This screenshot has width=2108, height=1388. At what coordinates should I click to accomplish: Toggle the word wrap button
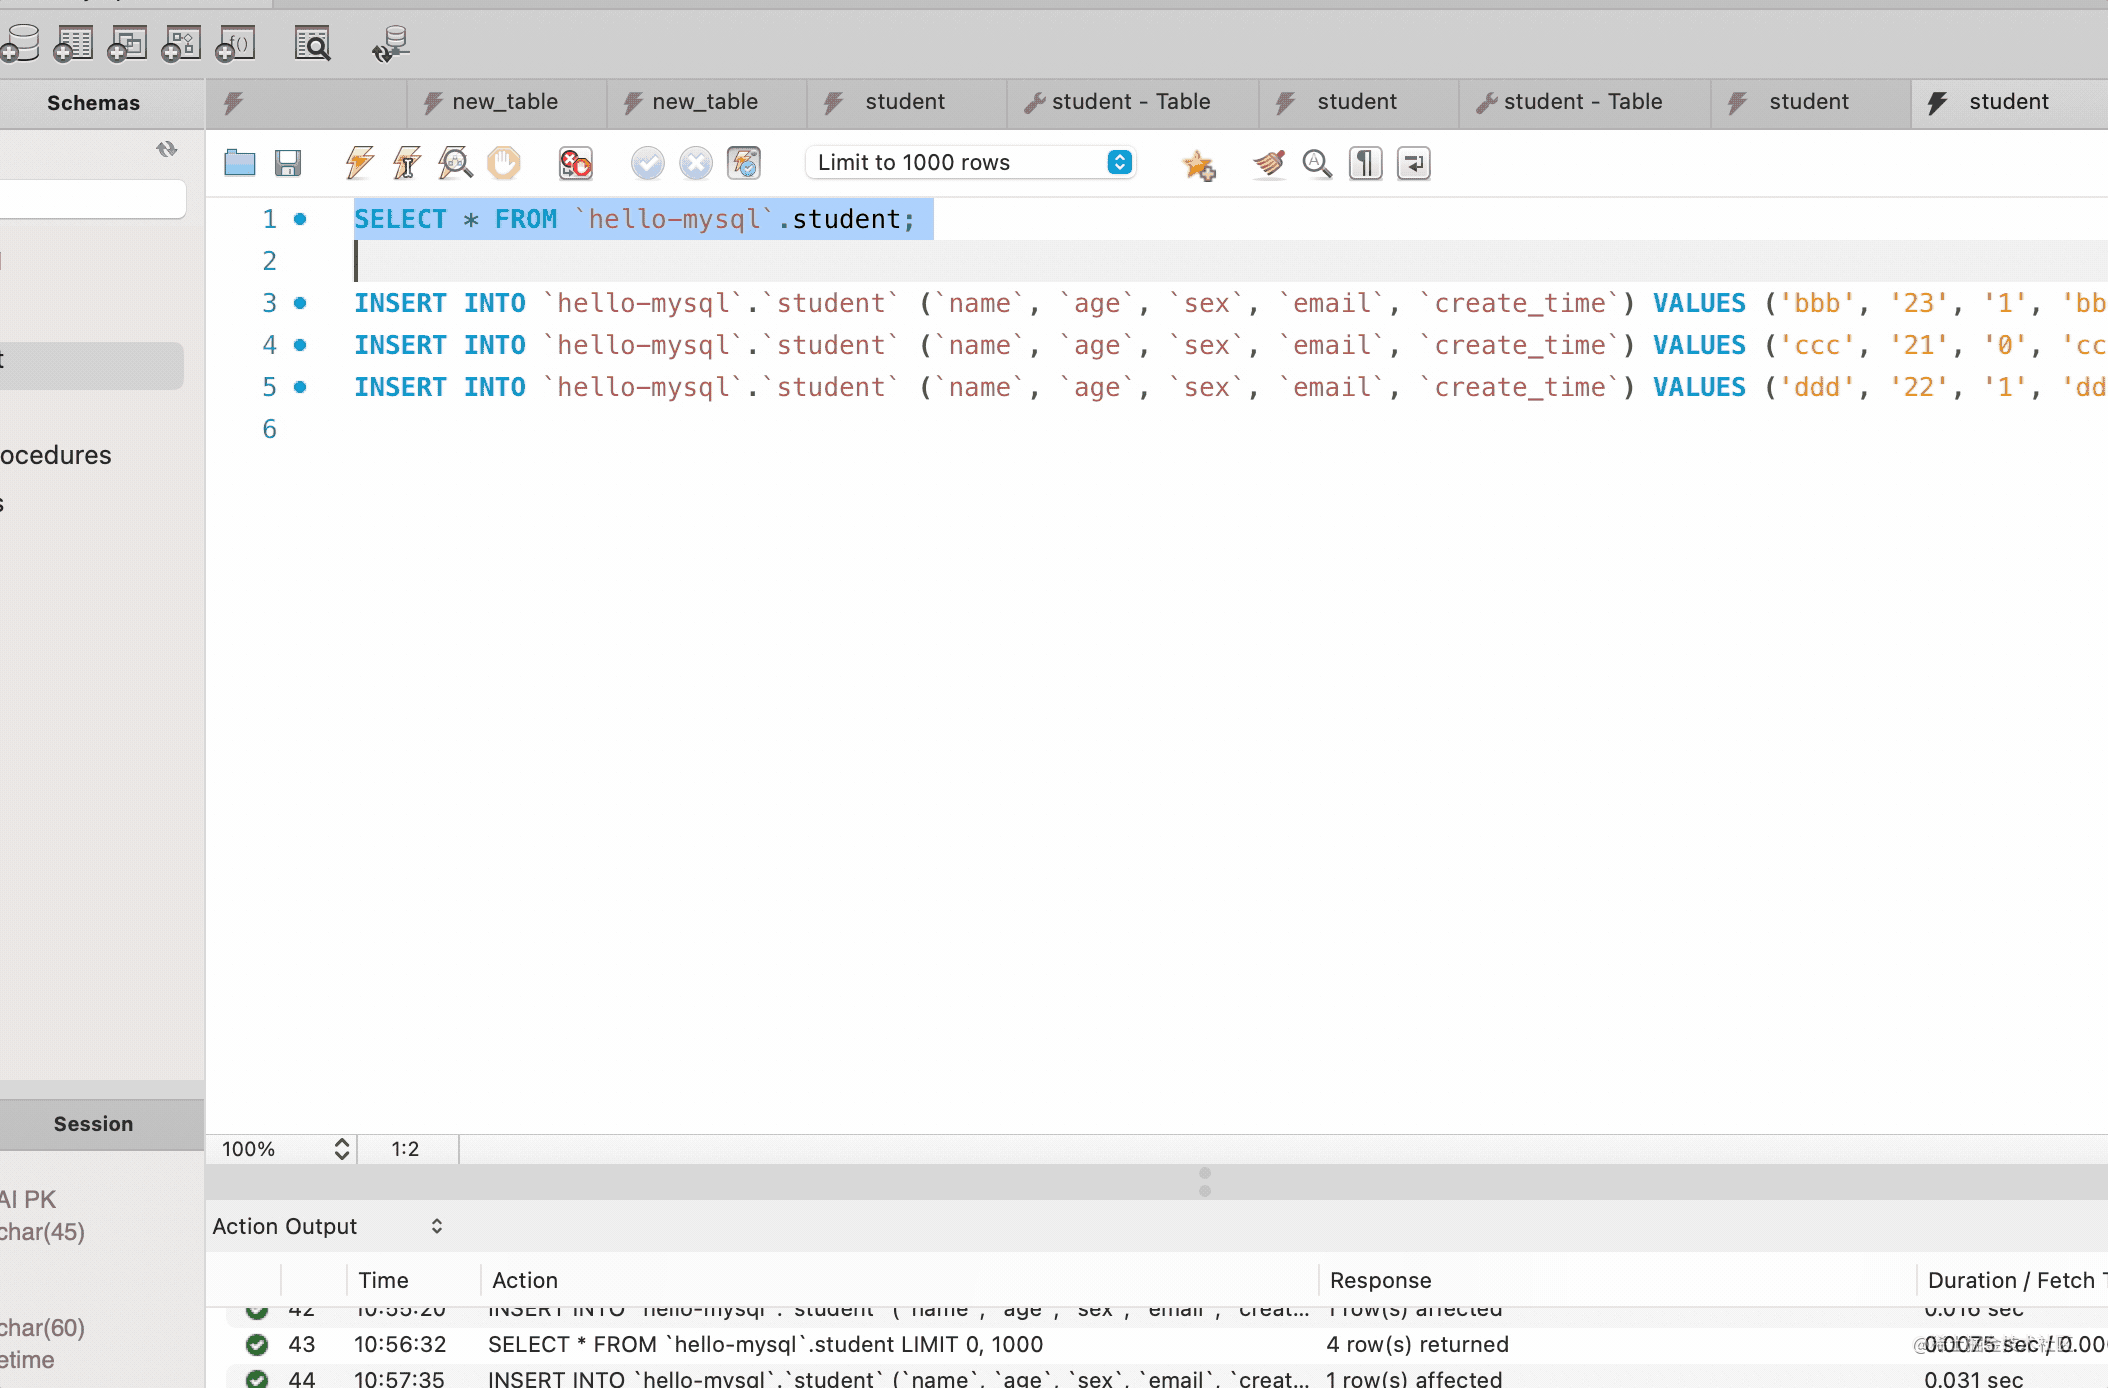tap(1413, 162)
